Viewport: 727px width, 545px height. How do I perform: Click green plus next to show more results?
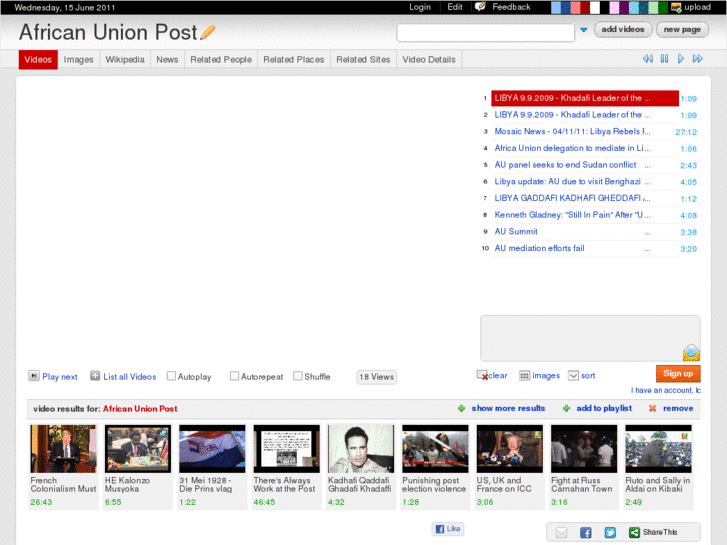[x=461, y=408]
